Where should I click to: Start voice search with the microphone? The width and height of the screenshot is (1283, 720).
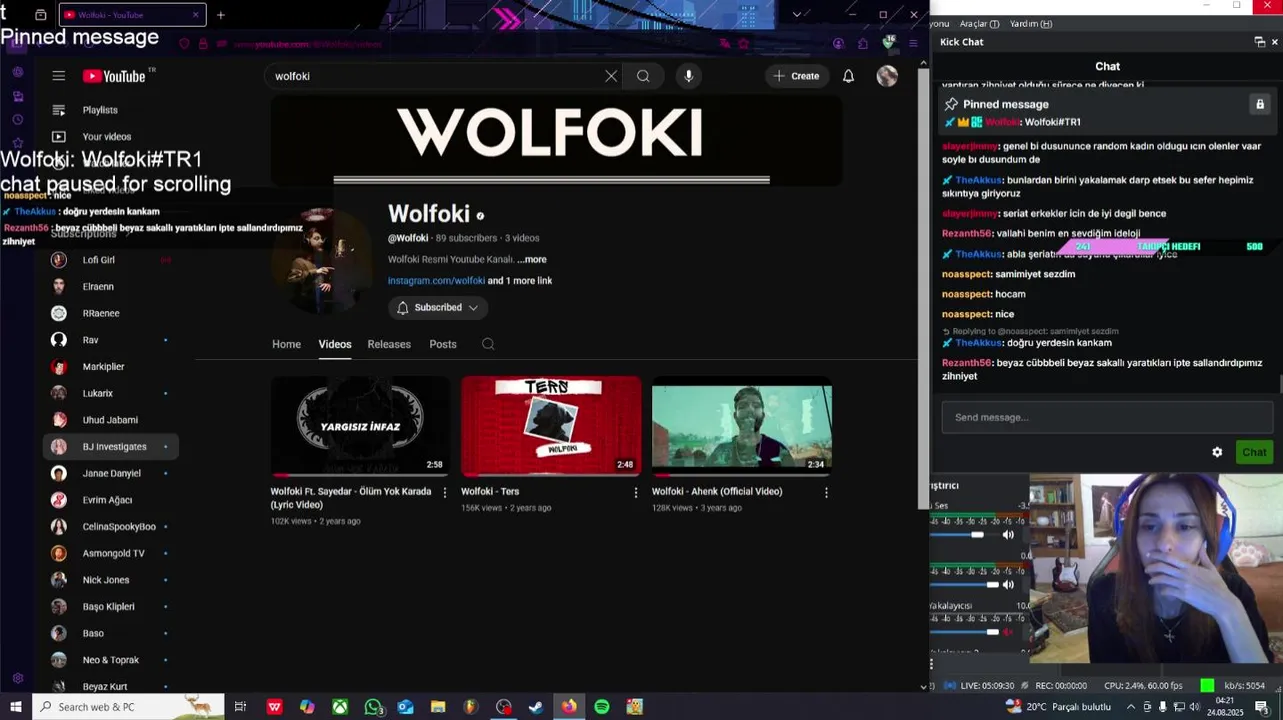pyautogui.click(x=688, y=76)
